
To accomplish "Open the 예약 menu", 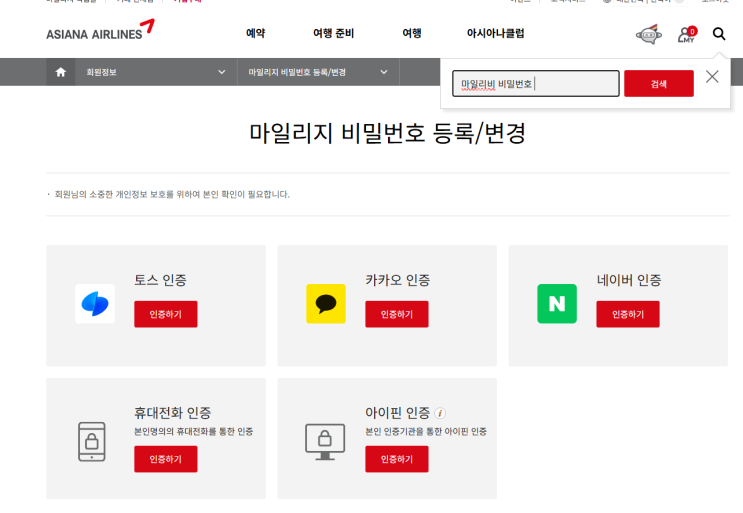I will tap(255, 33).
